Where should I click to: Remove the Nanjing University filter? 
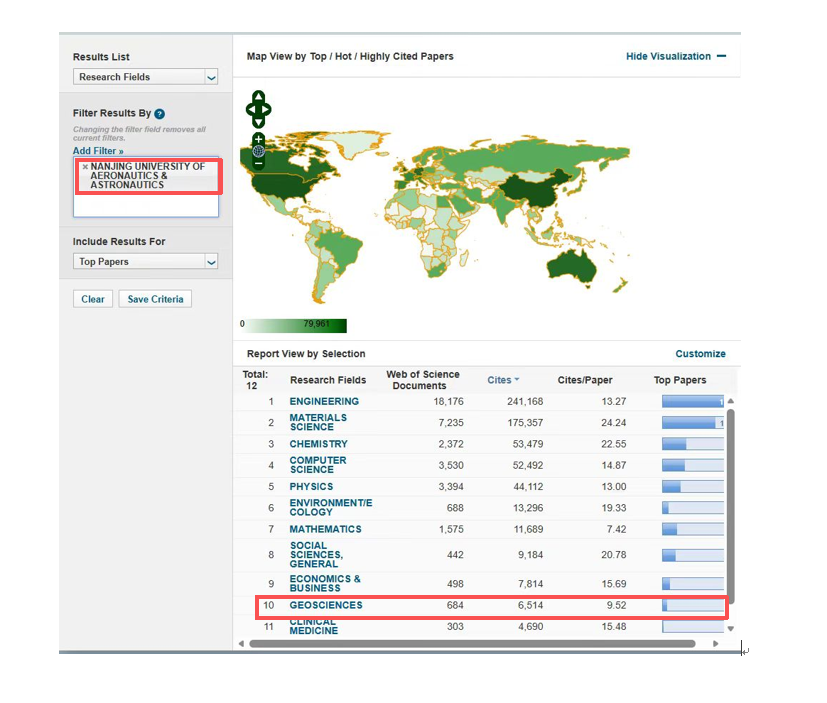pyautogui.click(x=84, y=167)
